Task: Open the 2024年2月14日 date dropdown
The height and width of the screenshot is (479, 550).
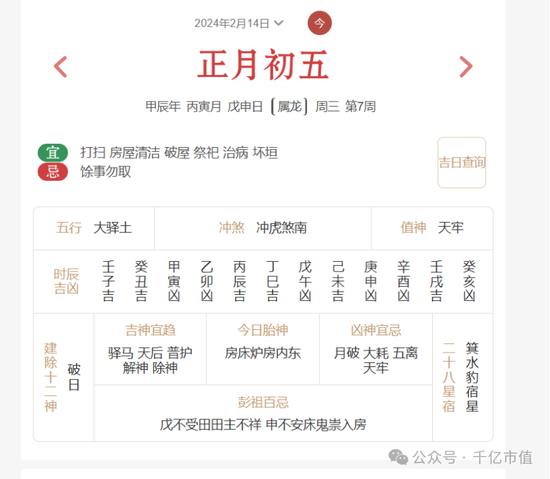Action: [239, 23]
